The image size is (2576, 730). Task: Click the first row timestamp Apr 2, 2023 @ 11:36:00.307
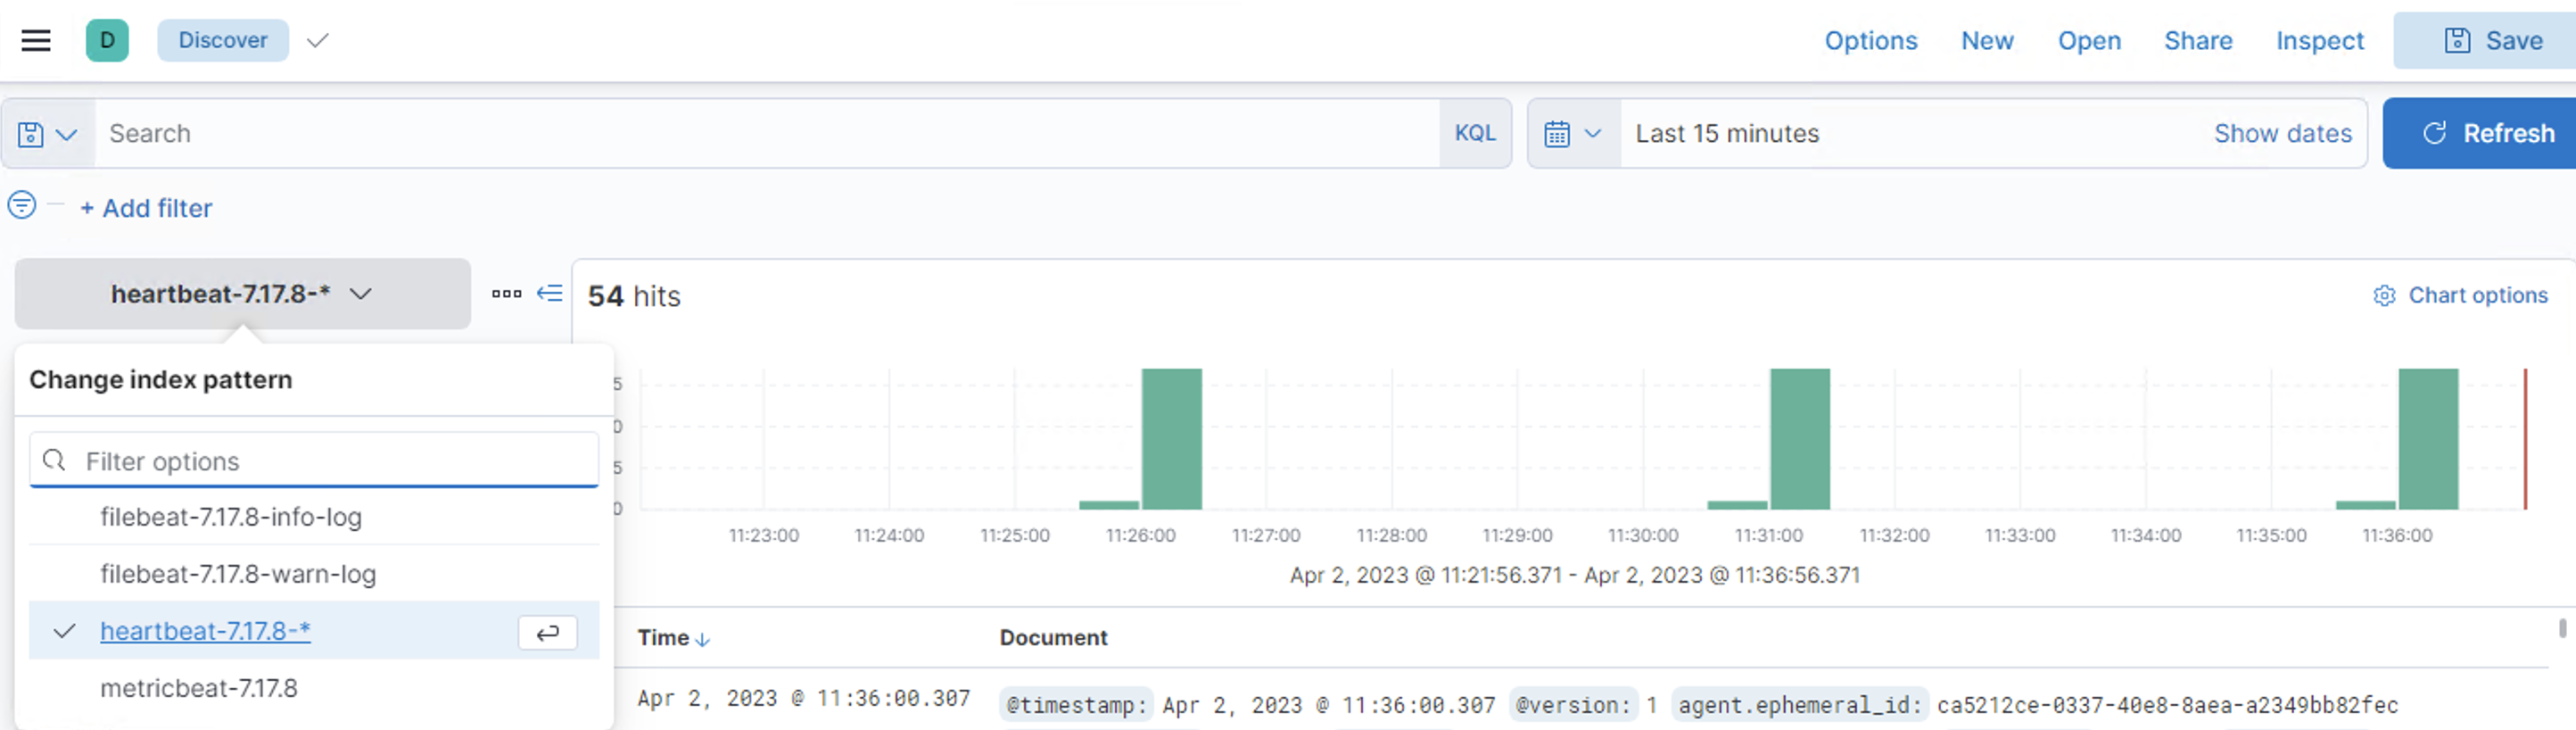[804, 699]
